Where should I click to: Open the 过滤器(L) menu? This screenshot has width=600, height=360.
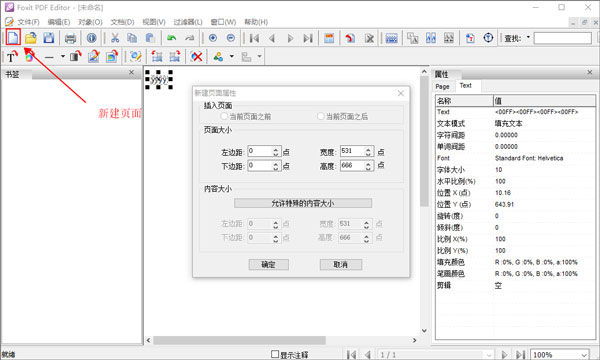pyautogui.click(x=188, y=22)
